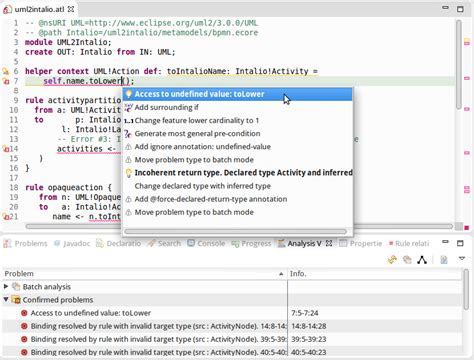
Task: Select 'Generate most general pre-condition' fix
Action: [x=237, y=134]
